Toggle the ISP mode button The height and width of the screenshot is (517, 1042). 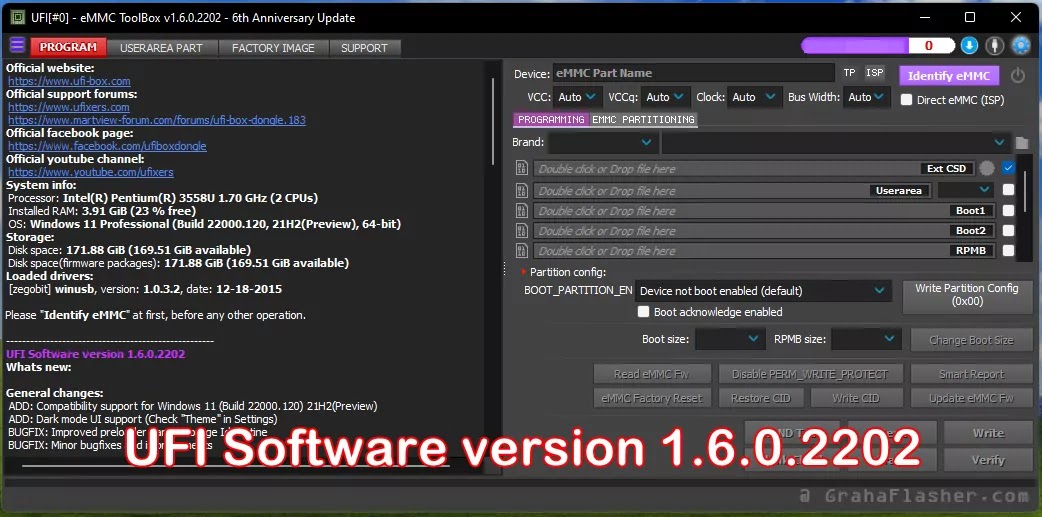pyautogui.click(x=875, y=73)
